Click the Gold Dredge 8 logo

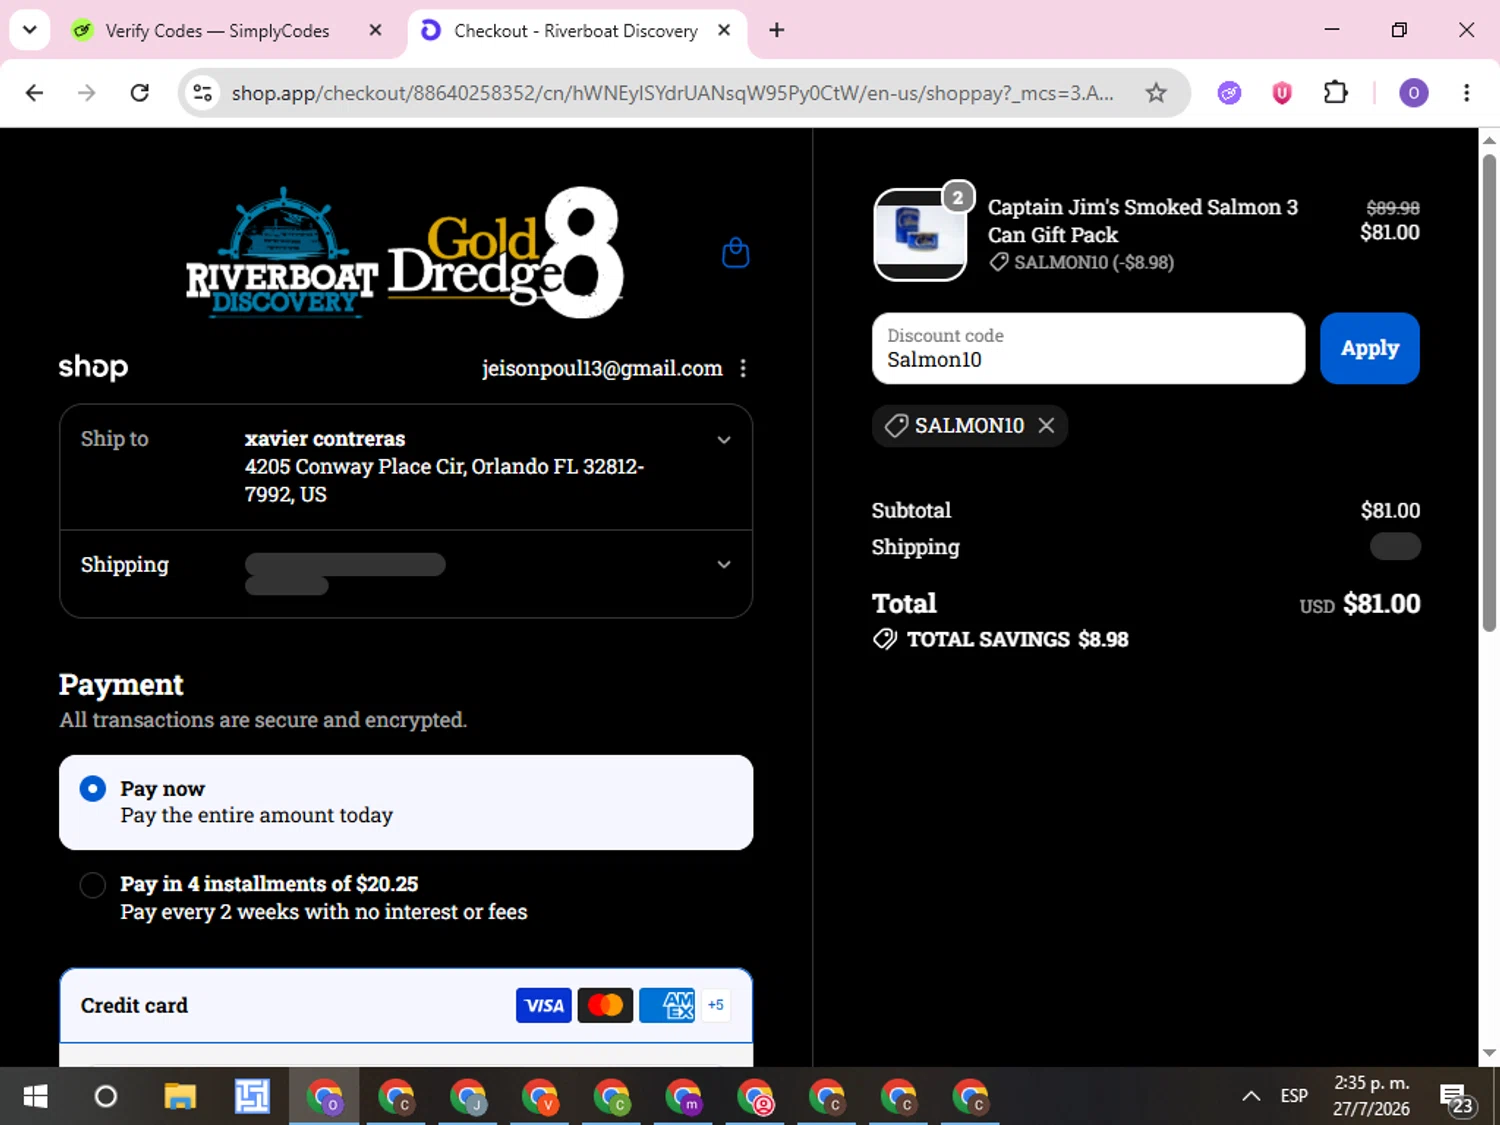[x=506, y=253]
